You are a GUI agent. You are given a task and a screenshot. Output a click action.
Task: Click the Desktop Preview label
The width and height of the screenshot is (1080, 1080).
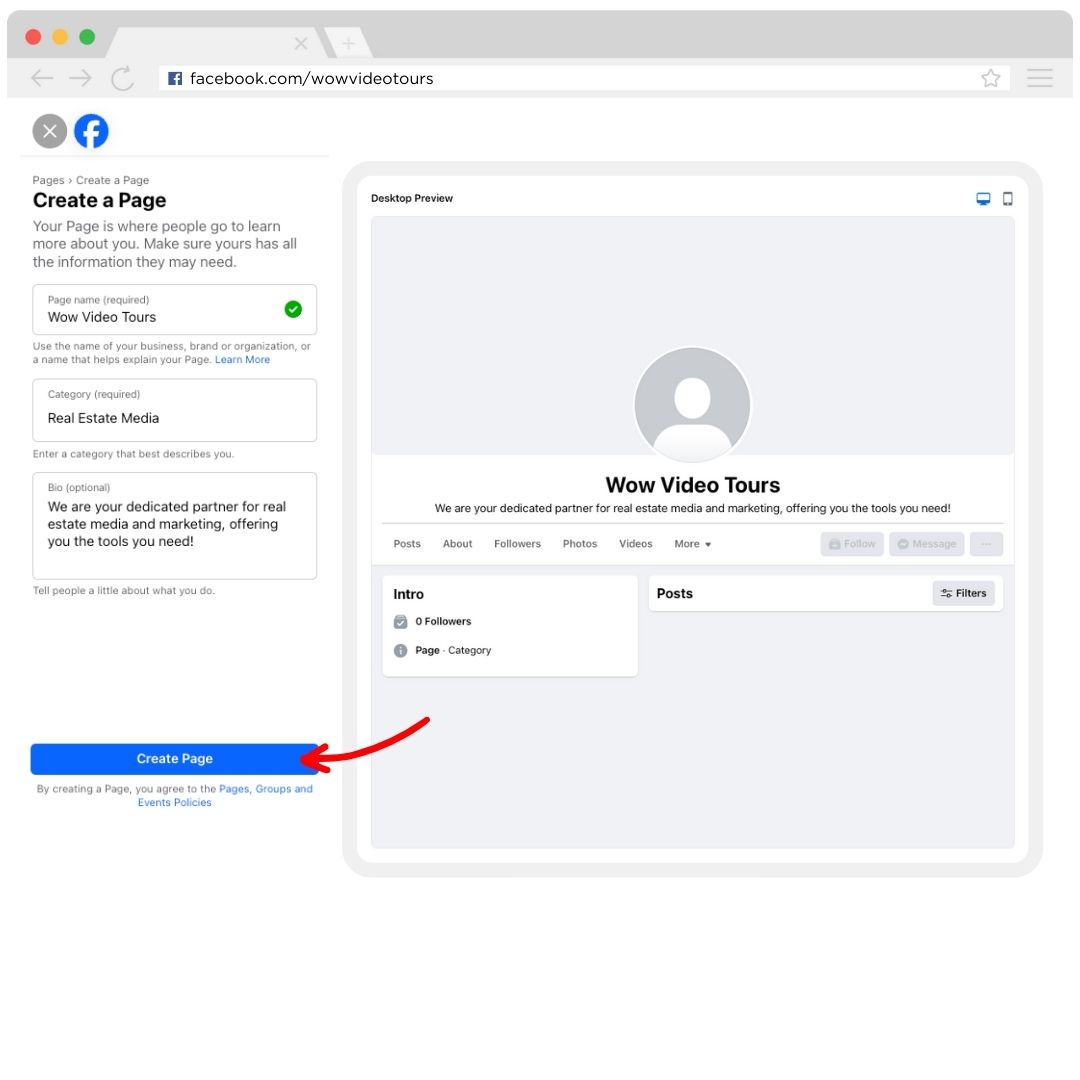(412, 198)
